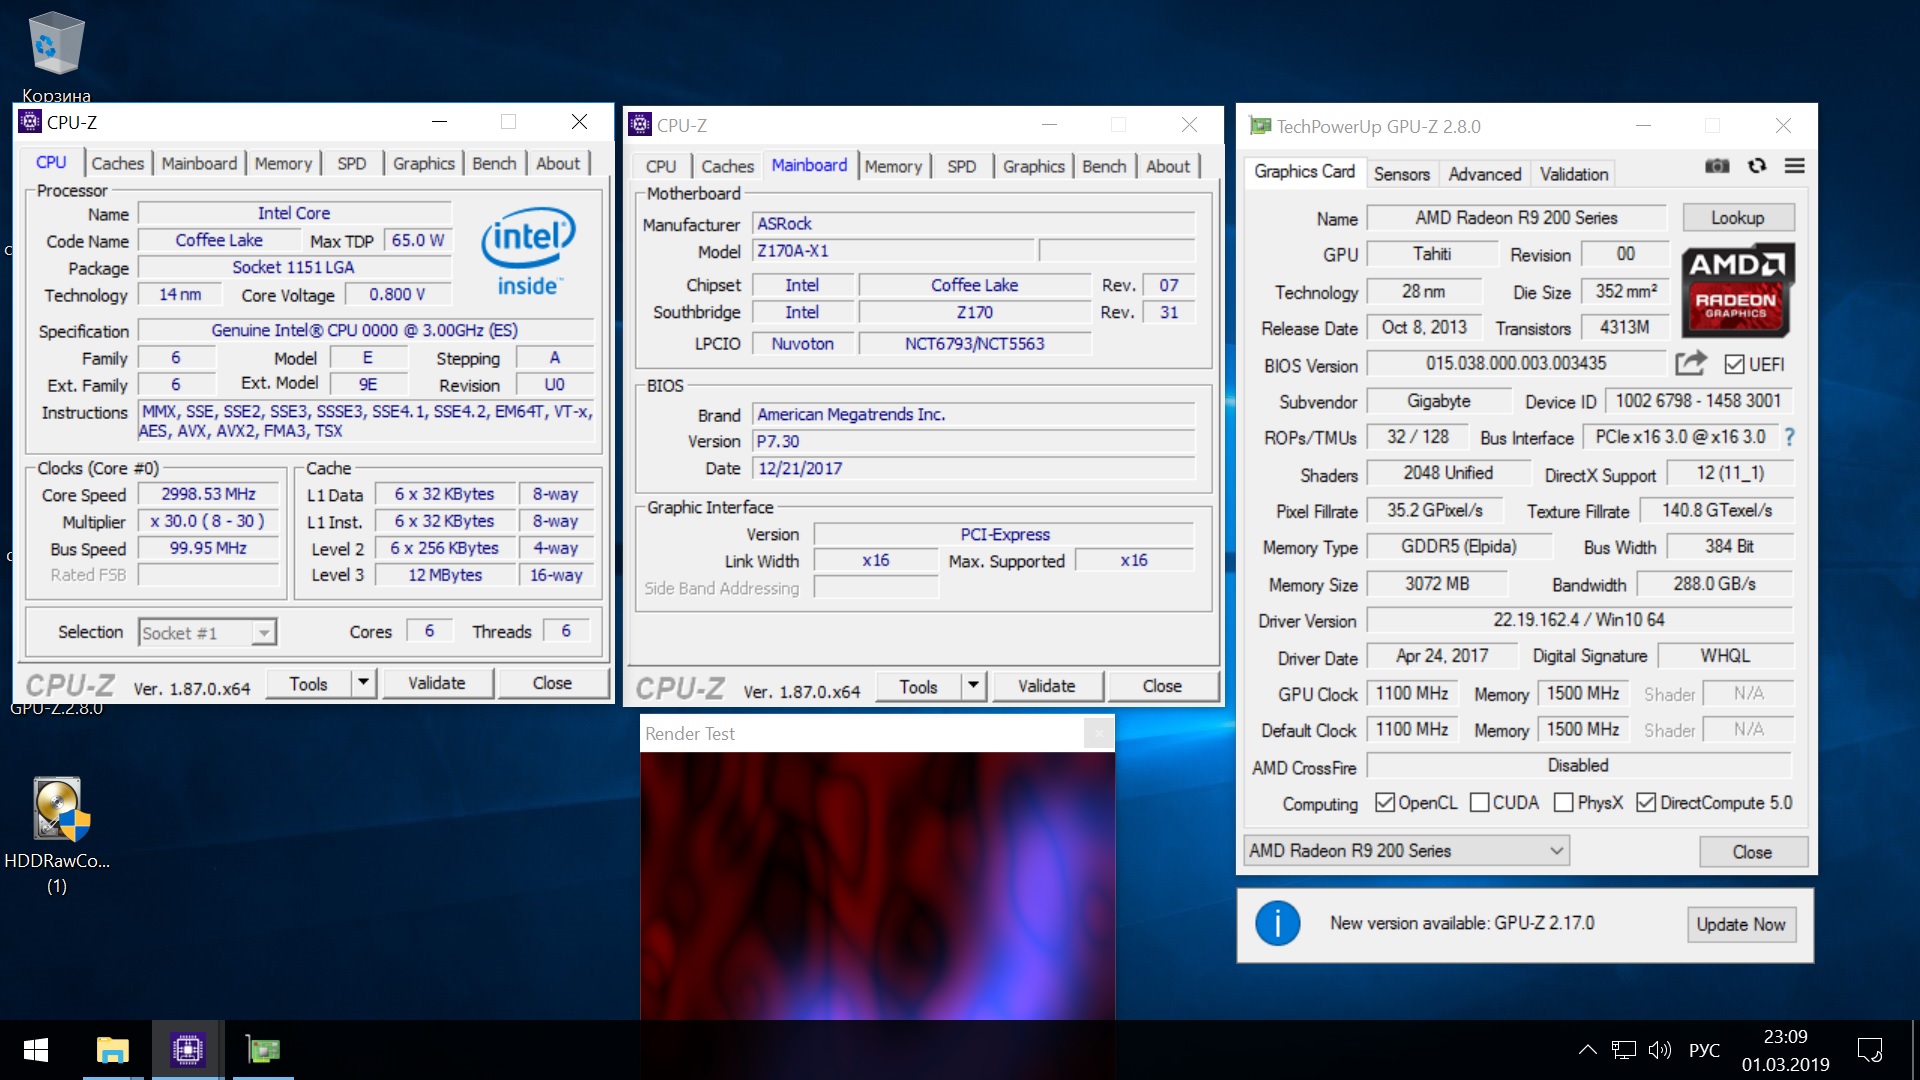
Task: Click the GPU-Z Driver Version field
Action: (1578, 620)
